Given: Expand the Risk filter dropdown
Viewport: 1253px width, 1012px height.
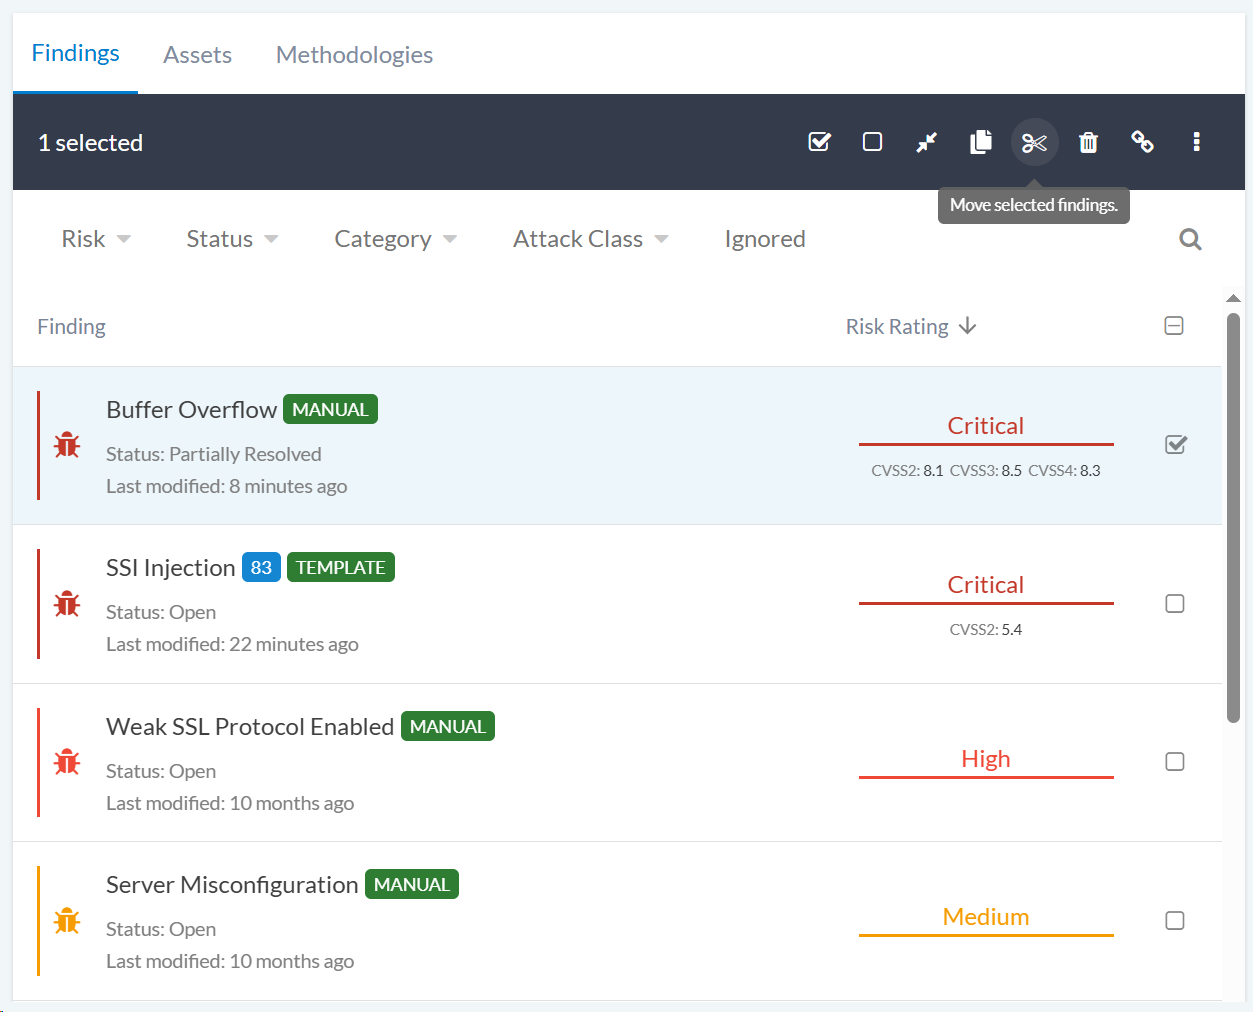Looking at the screenshot, I should point(96,239).
